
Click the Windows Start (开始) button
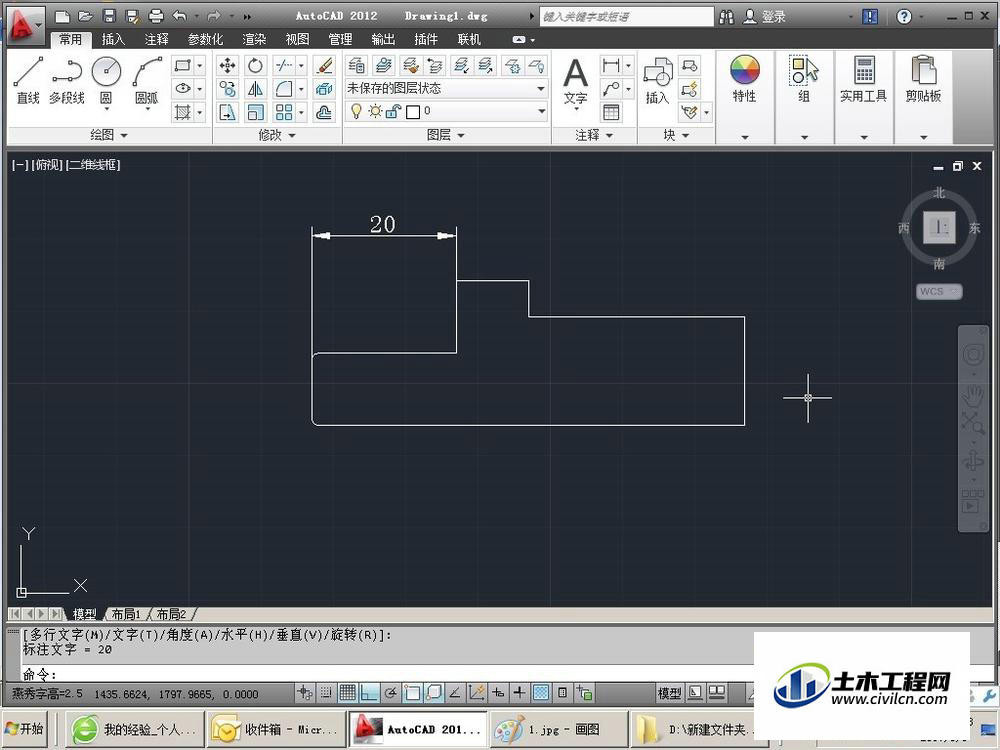click(24, 728)
